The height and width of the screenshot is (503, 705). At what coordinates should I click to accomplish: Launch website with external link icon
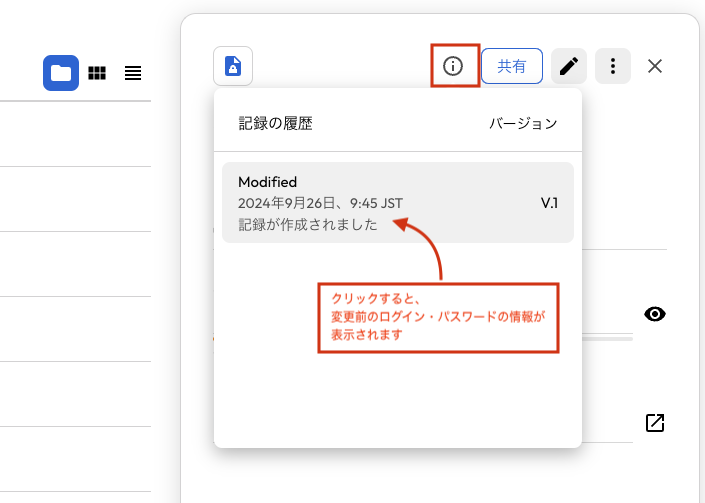[655, 423]
